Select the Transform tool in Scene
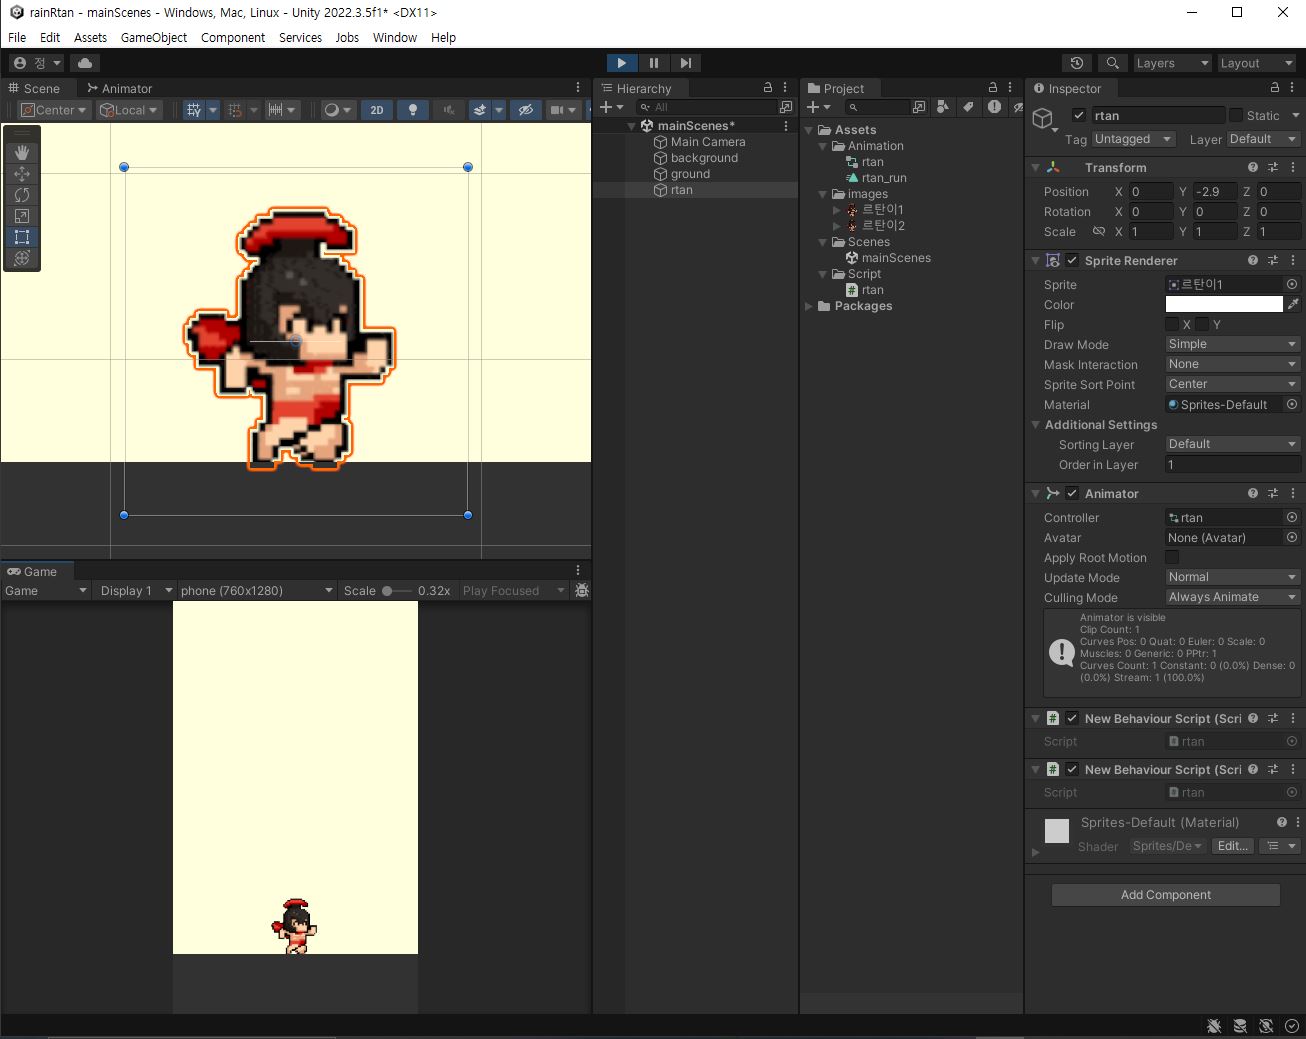Image resolution: width=1306 pixels, height=1039 pixels. (22, 258)
